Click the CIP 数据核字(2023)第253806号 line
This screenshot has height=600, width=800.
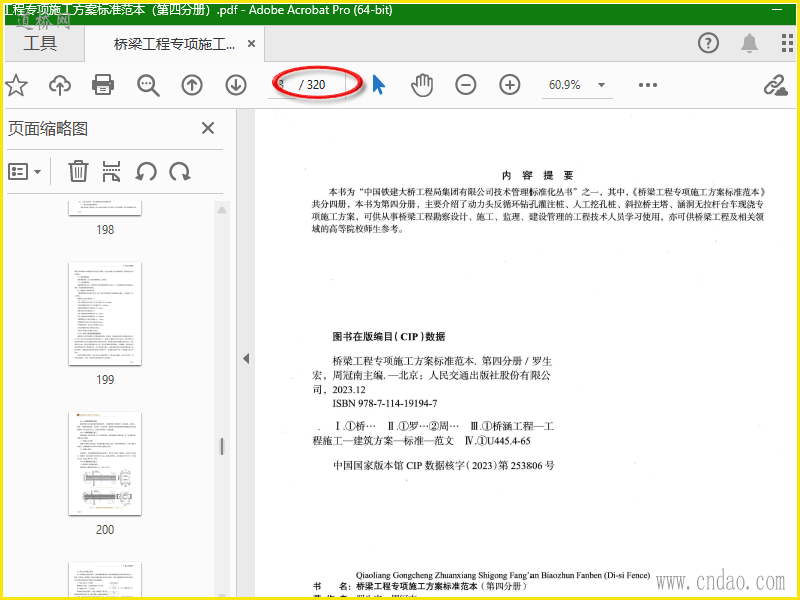(443, 466)
